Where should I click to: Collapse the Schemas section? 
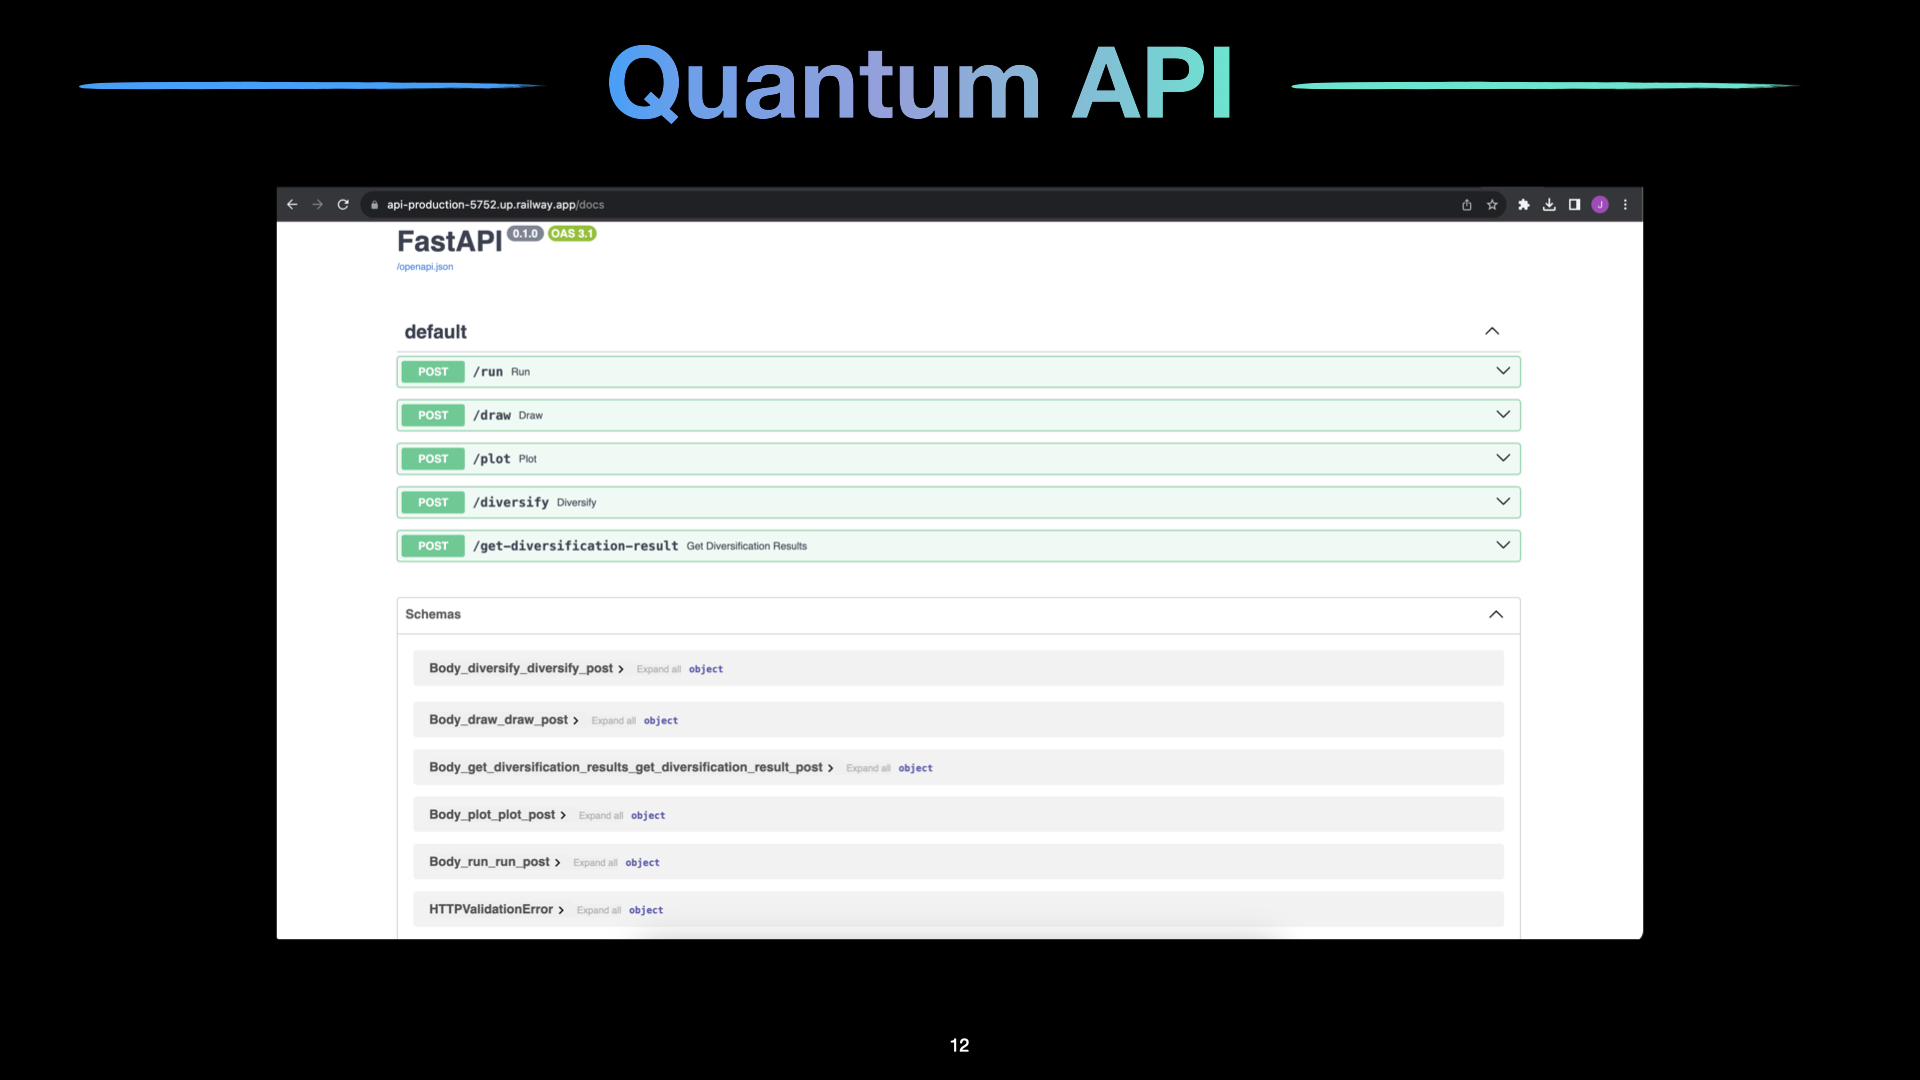tap(1496, 614)
